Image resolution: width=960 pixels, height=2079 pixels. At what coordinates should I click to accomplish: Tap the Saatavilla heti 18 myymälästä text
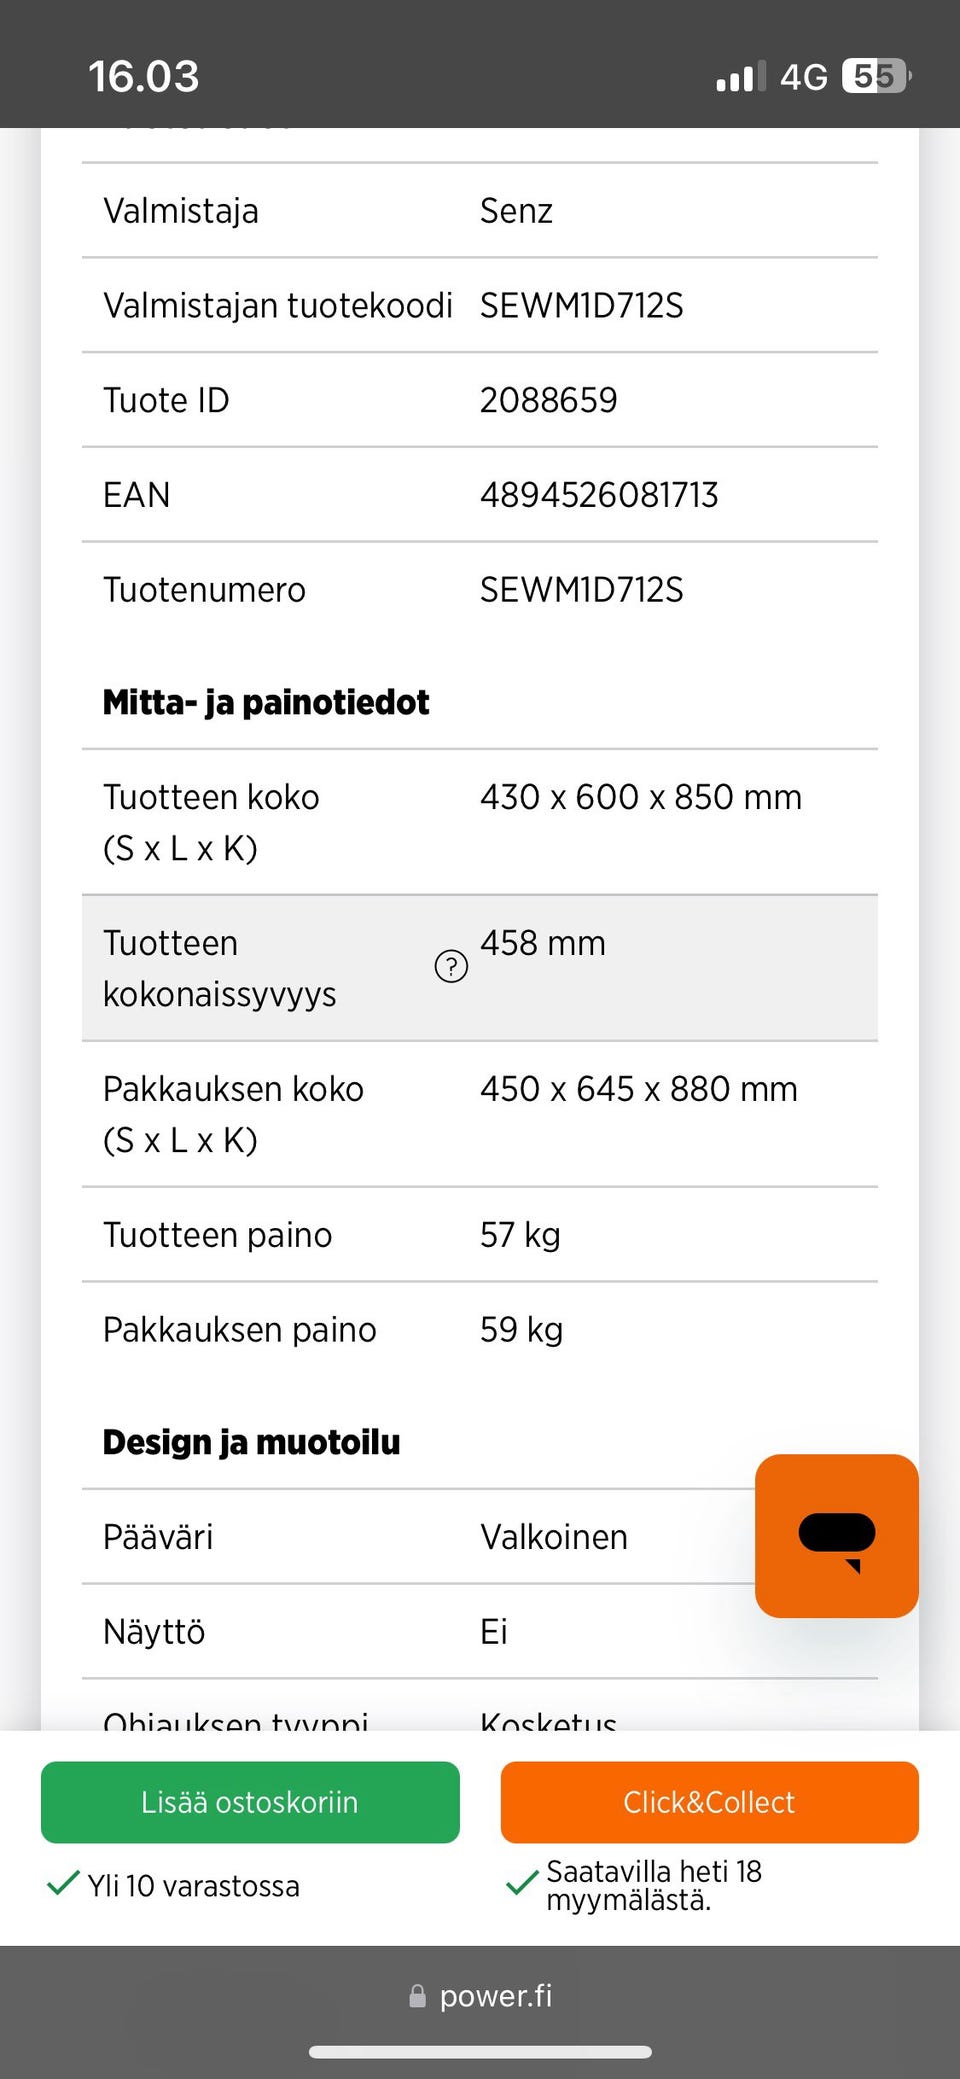pos(654,1885)
